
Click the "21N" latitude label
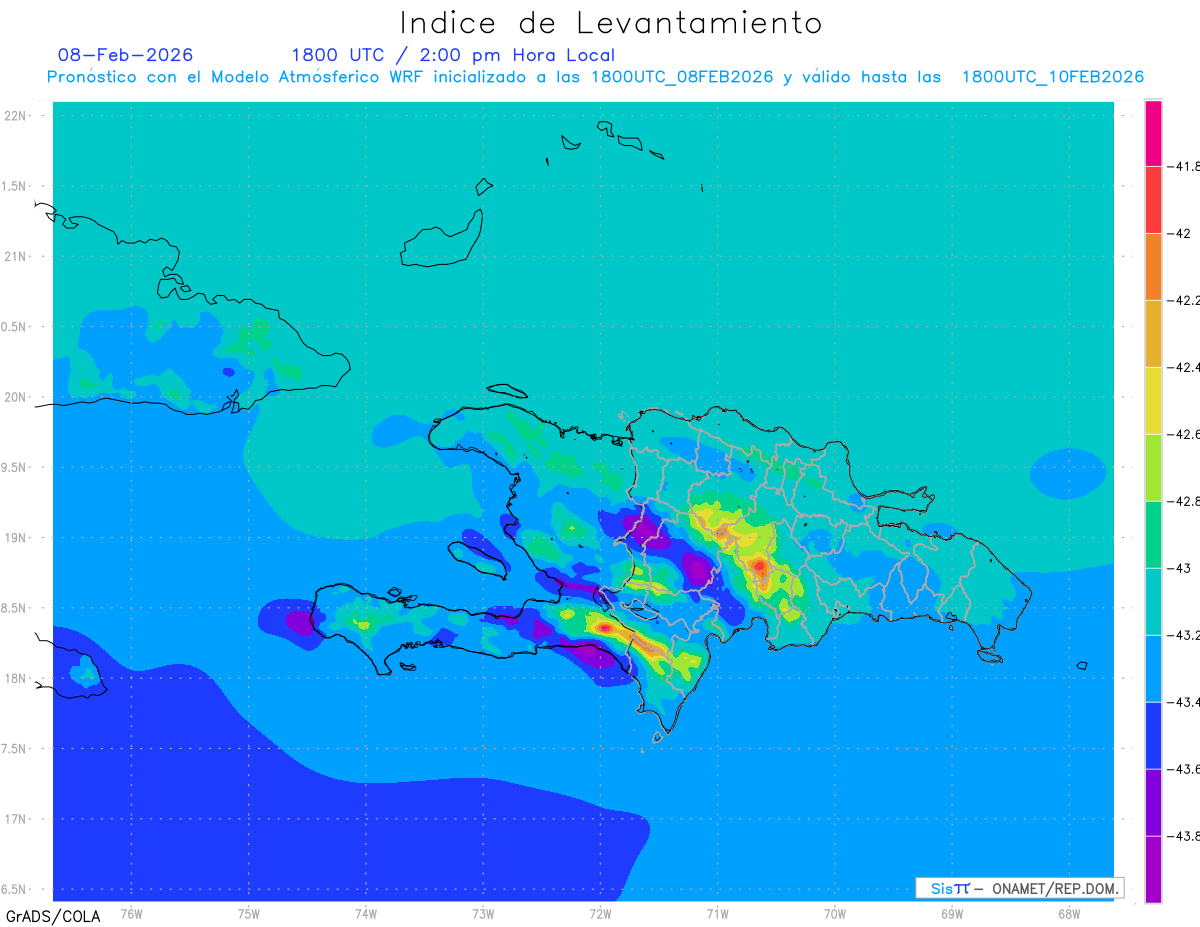(16, 256)
